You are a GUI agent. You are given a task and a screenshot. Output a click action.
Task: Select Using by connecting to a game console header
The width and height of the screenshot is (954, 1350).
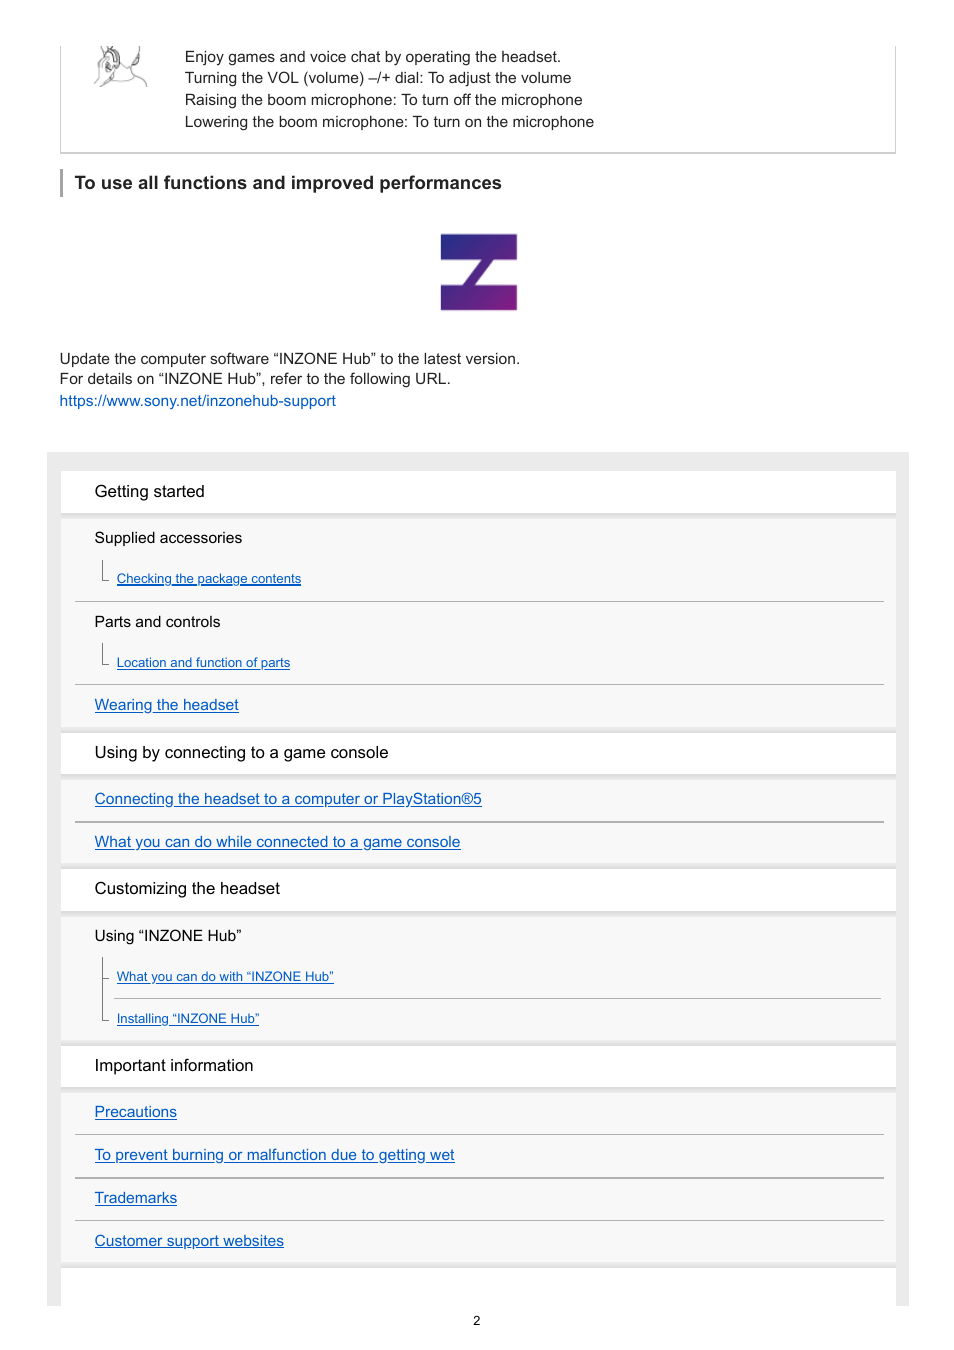tap(478, 753)
